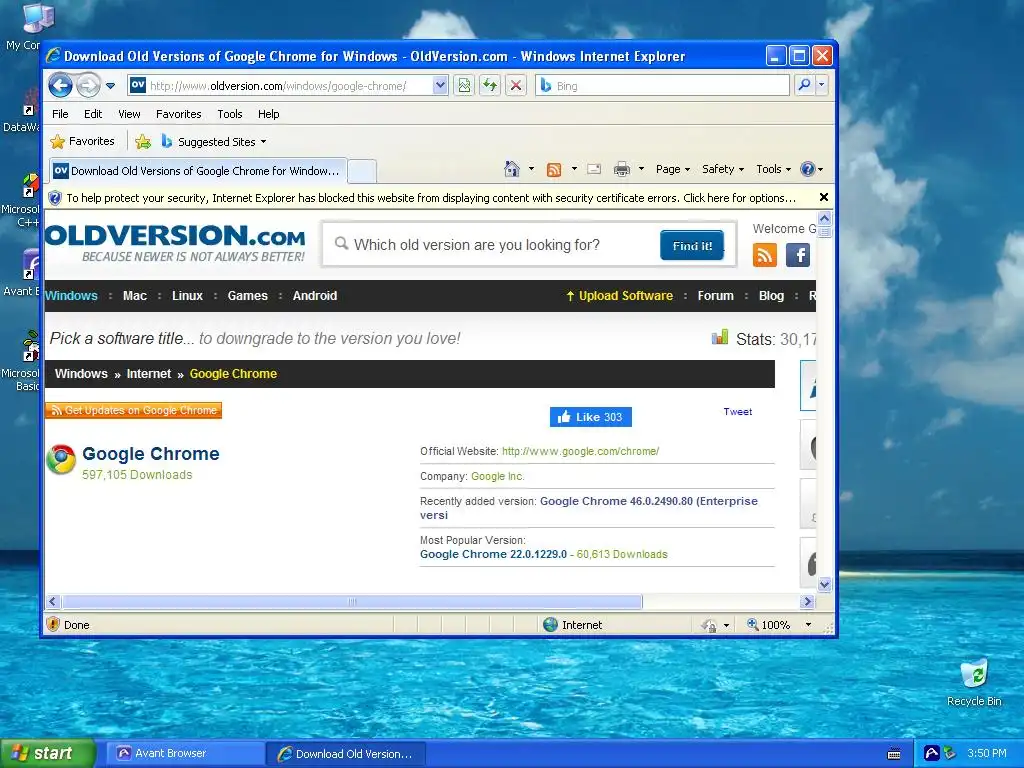
Task: Open the Tools menu in menu bar
Action: point(230,114)
